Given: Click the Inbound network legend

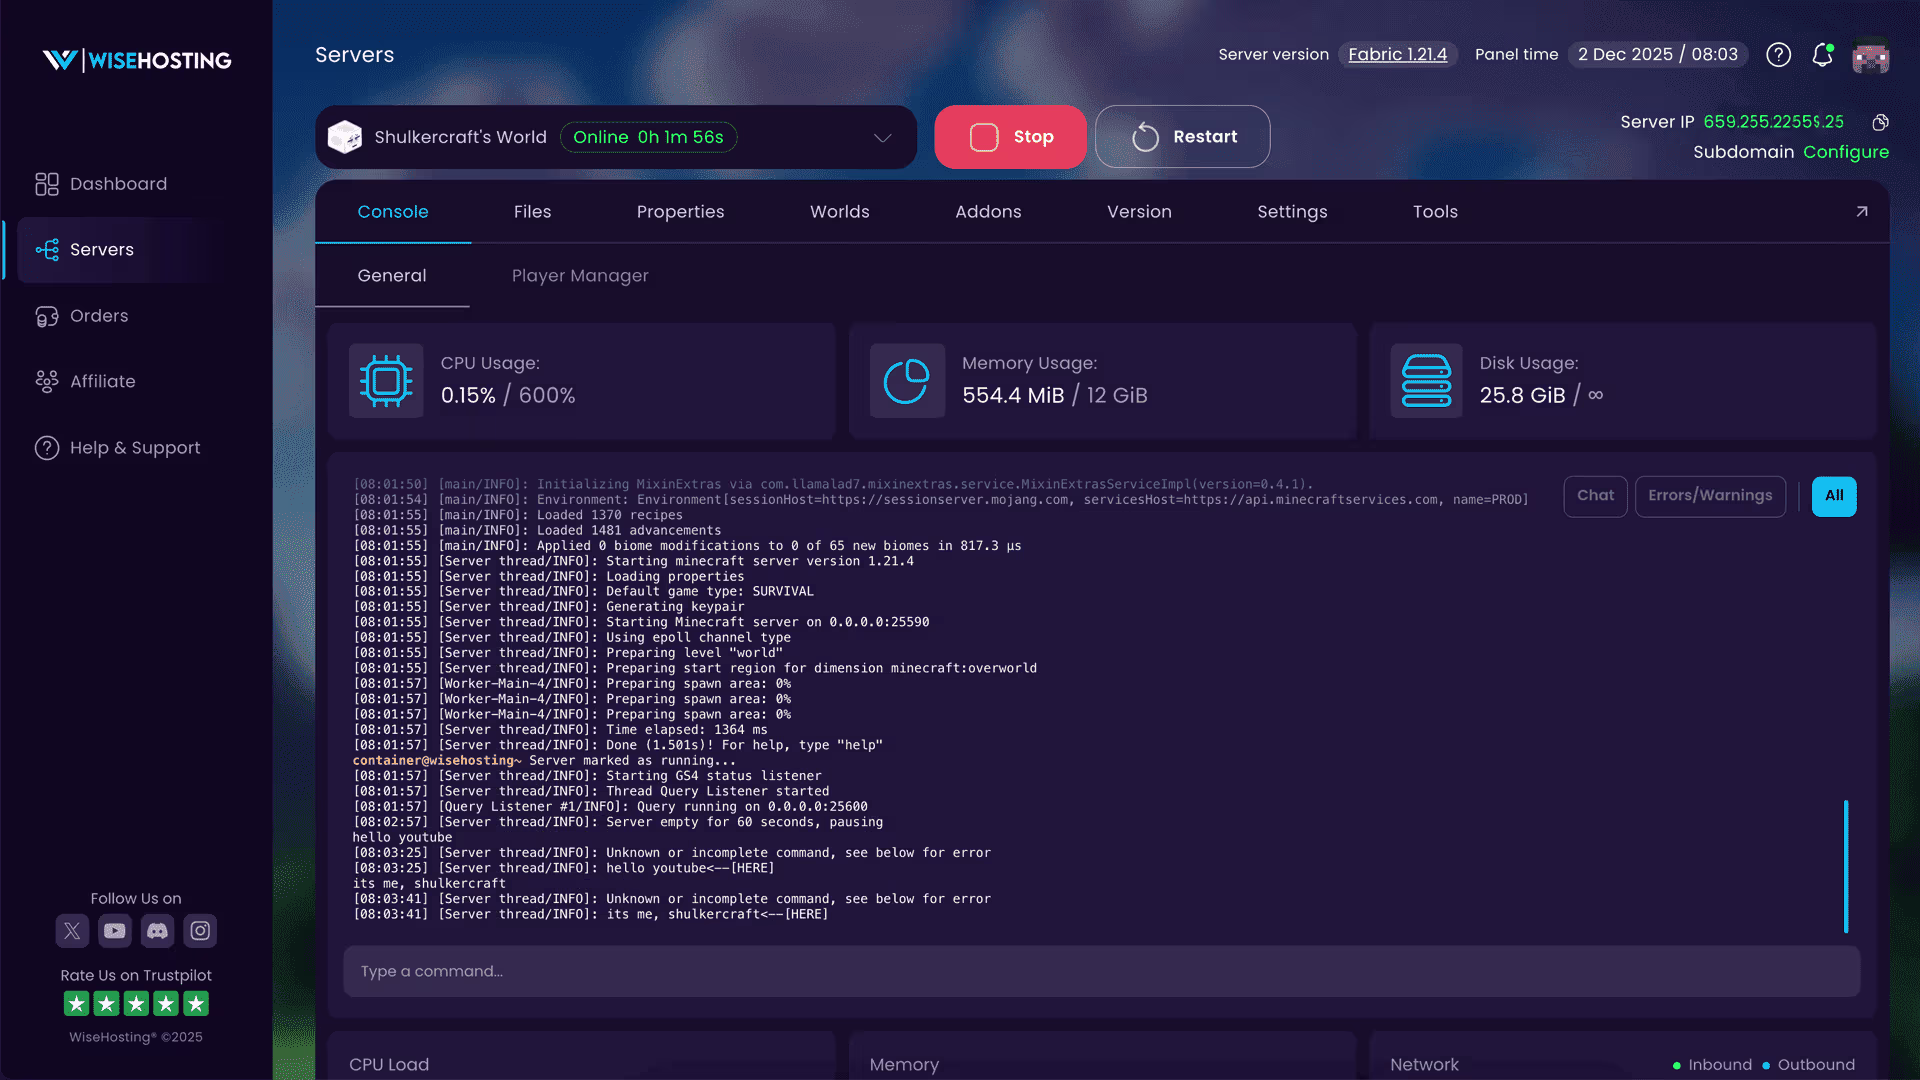Looking at the screenshot, I should pos(1713,1065).
